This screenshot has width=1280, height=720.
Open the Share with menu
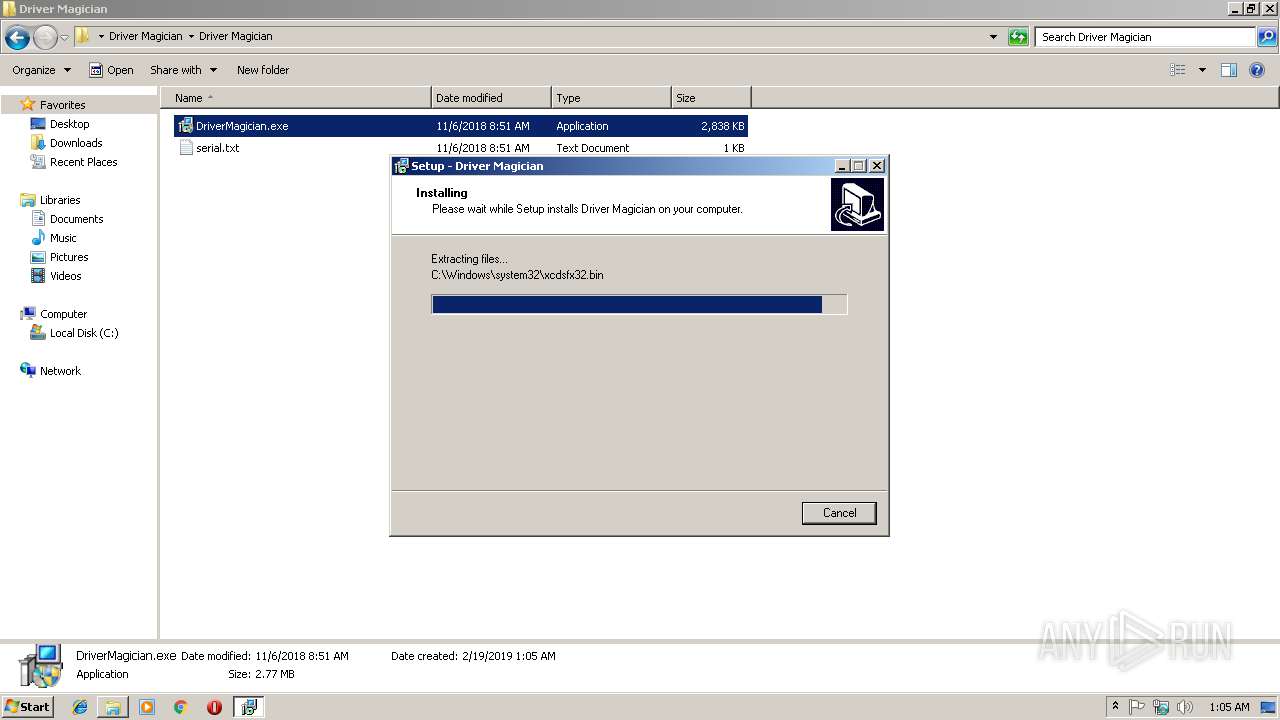(183, 70)
